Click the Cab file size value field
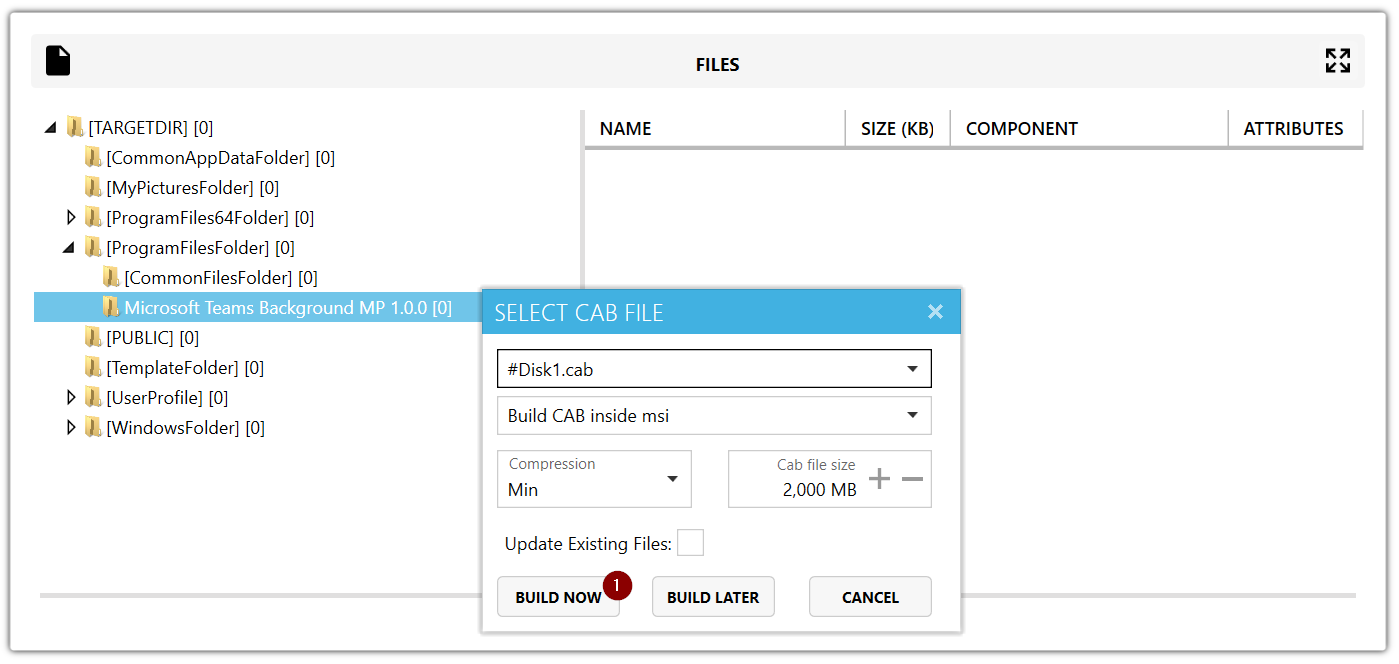This screenshot has height=664, width=1399. (819, 490)
